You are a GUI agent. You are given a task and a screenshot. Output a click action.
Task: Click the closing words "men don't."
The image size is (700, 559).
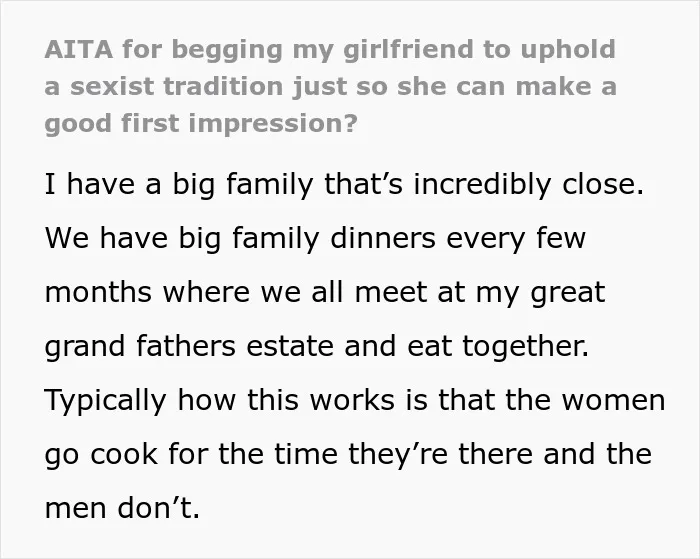[x=122, y=508]
